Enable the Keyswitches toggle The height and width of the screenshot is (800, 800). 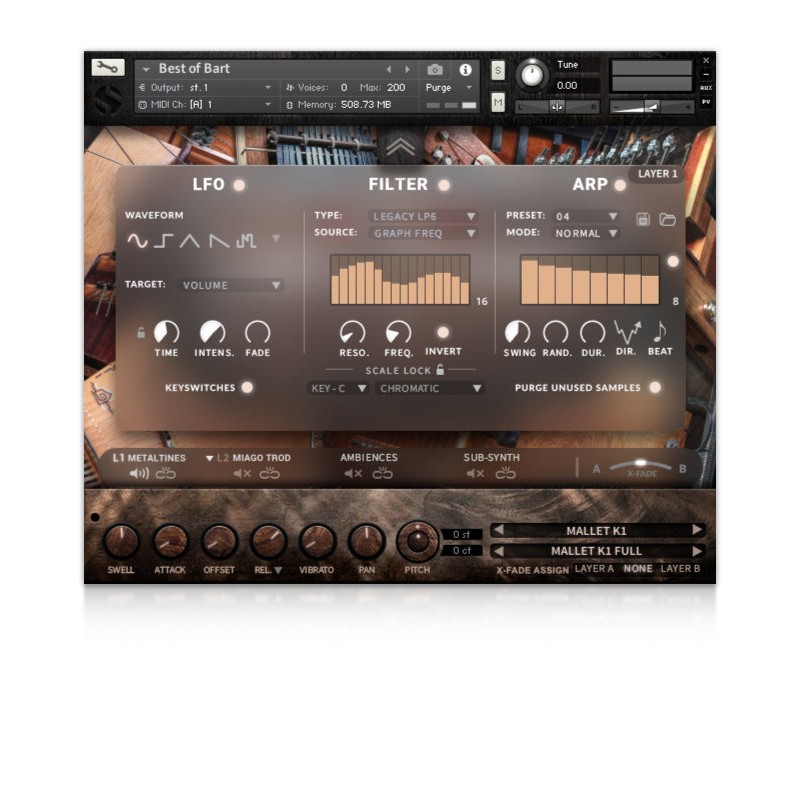[x=247, y=387]
